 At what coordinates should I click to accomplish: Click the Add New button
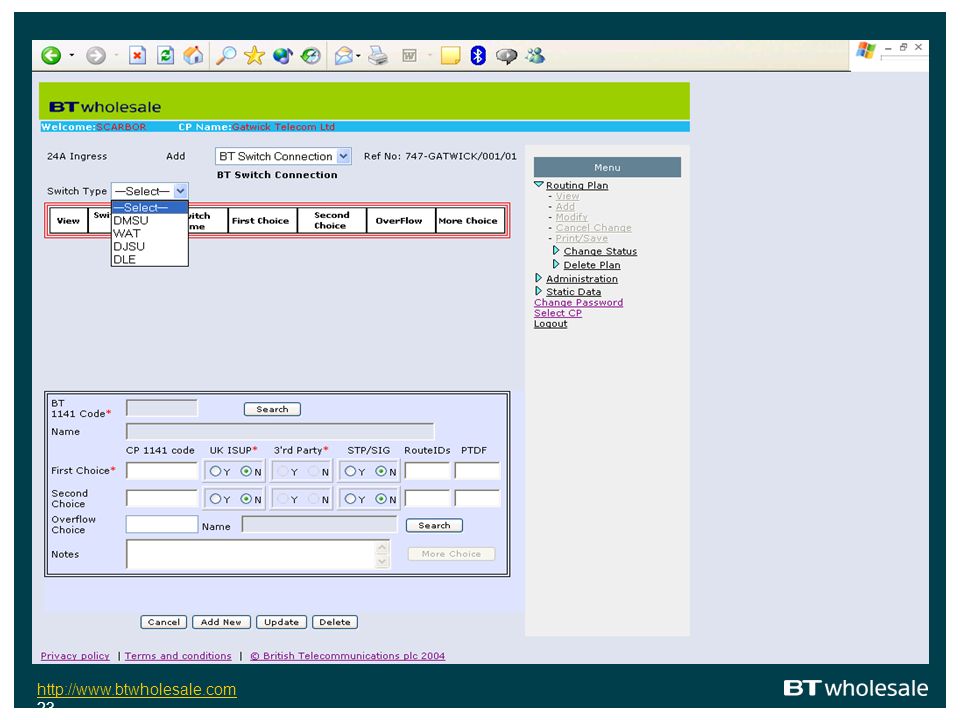pos(221,622)
